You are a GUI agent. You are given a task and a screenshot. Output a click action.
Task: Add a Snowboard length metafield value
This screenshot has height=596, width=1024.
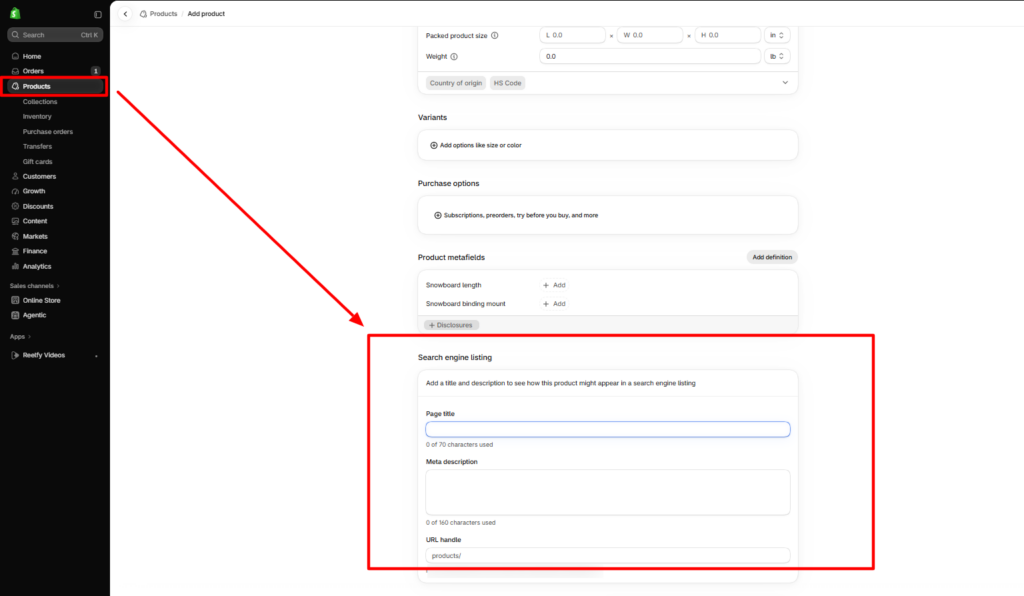click(x=554, y=285)
